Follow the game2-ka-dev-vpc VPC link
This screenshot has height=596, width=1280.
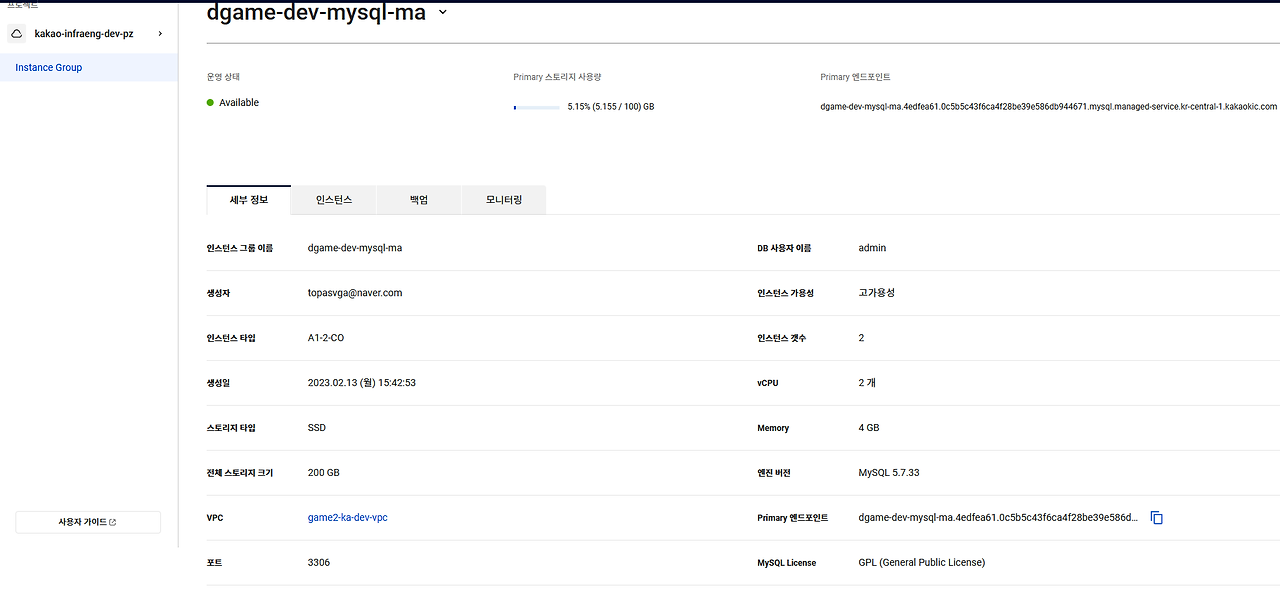click(x=347, y=518)
